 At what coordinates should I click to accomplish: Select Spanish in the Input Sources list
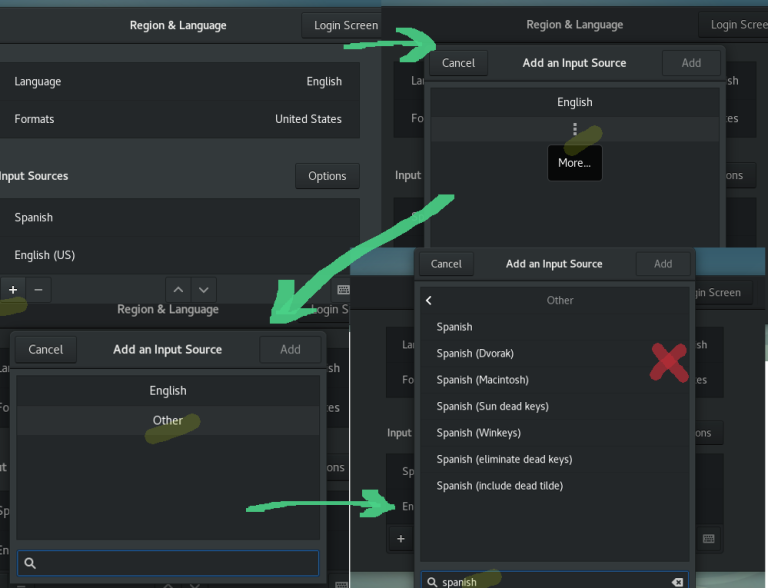point(178,218)
